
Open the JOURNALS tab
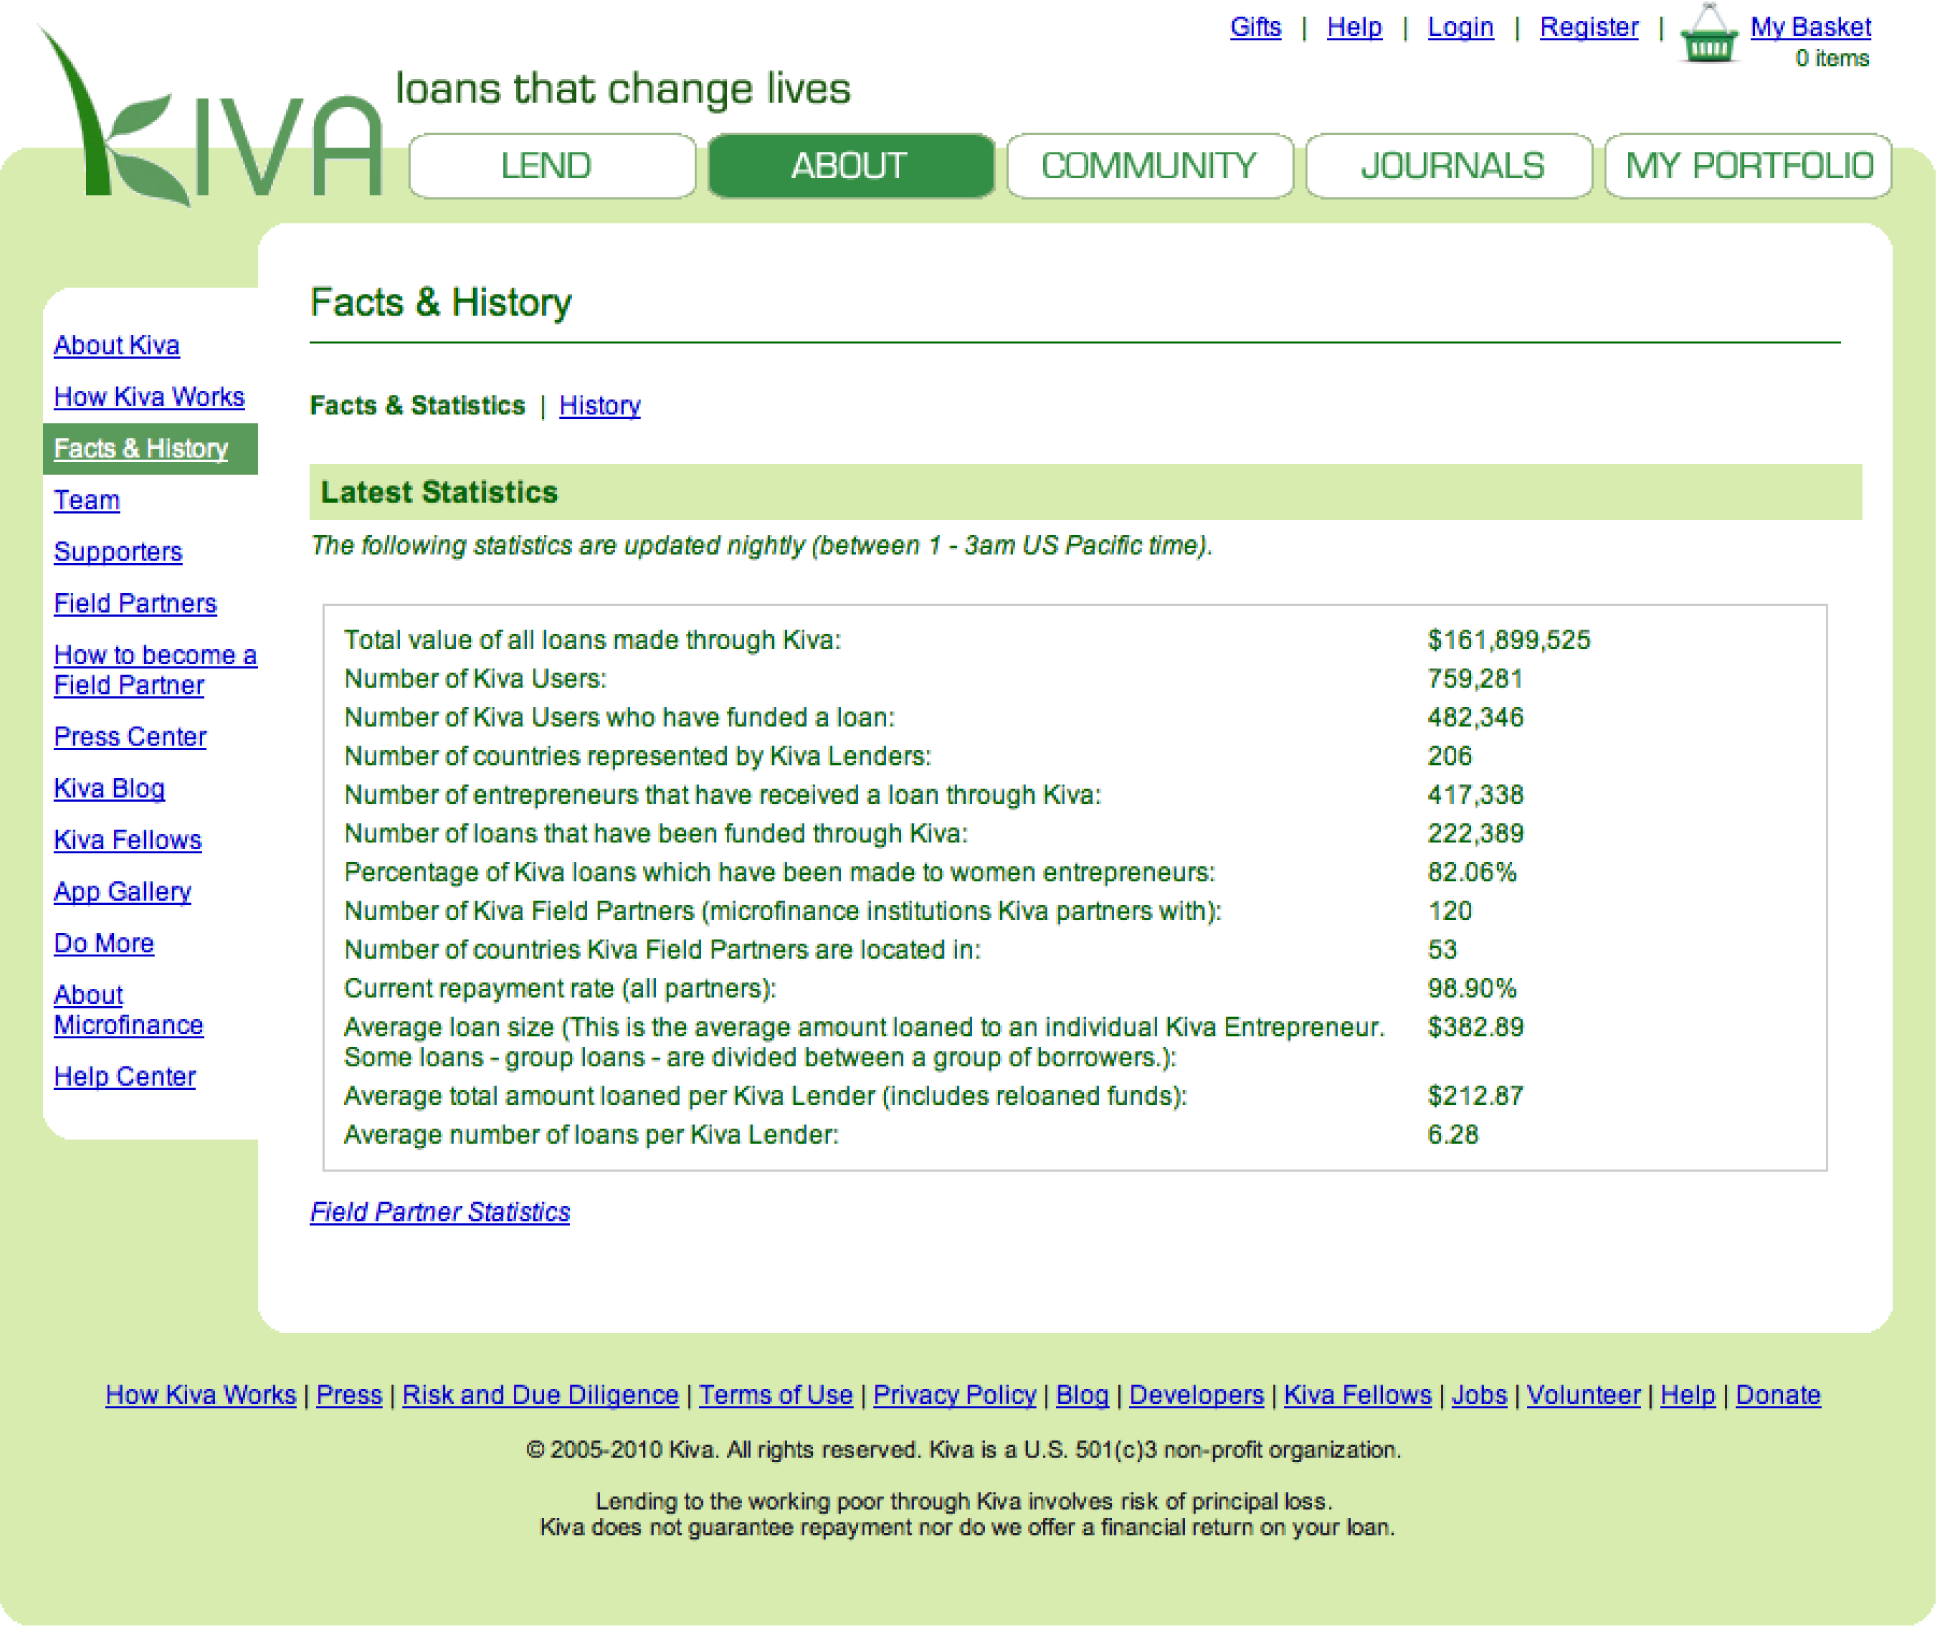click(1448, 166)
